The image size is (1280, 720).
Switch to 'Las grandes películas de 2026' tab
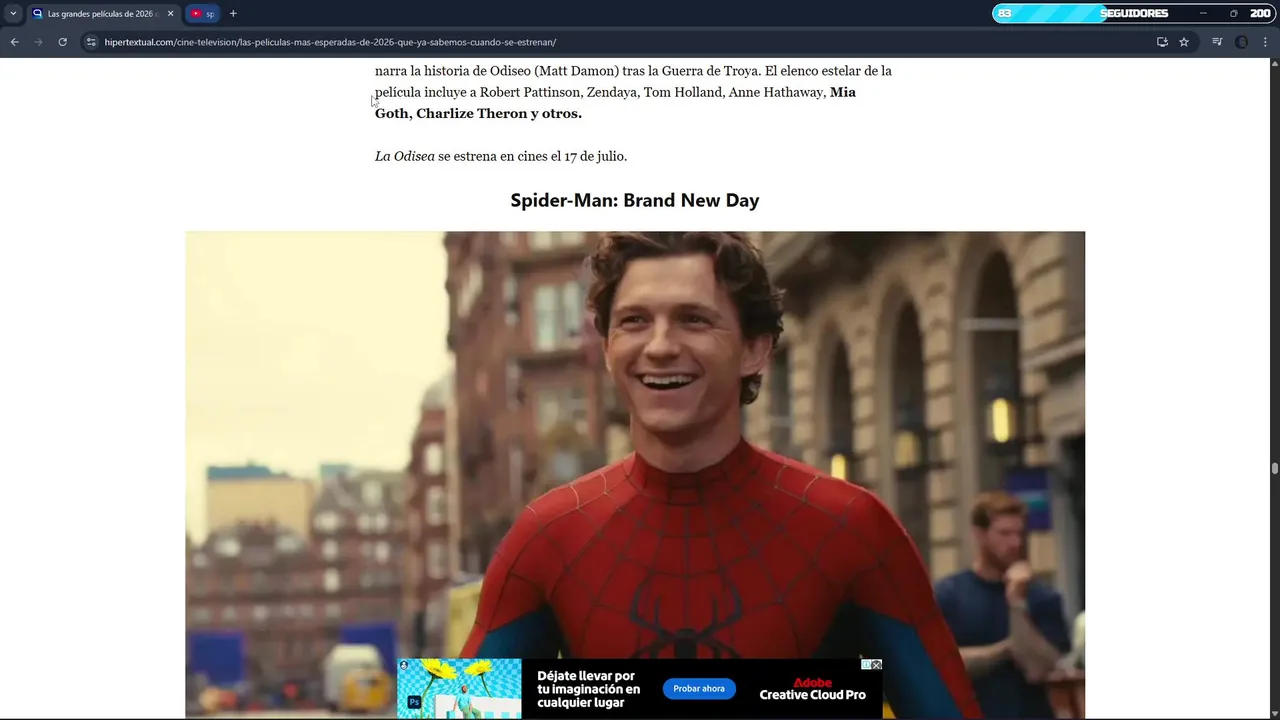coord(103,14)
